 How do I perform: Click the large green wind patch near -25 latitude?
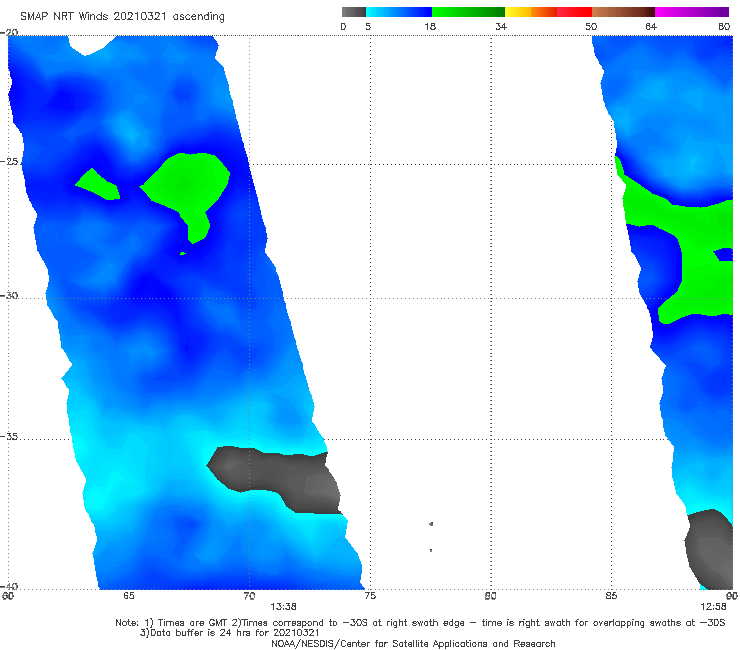pyautogui.click(x=188, y=184)
